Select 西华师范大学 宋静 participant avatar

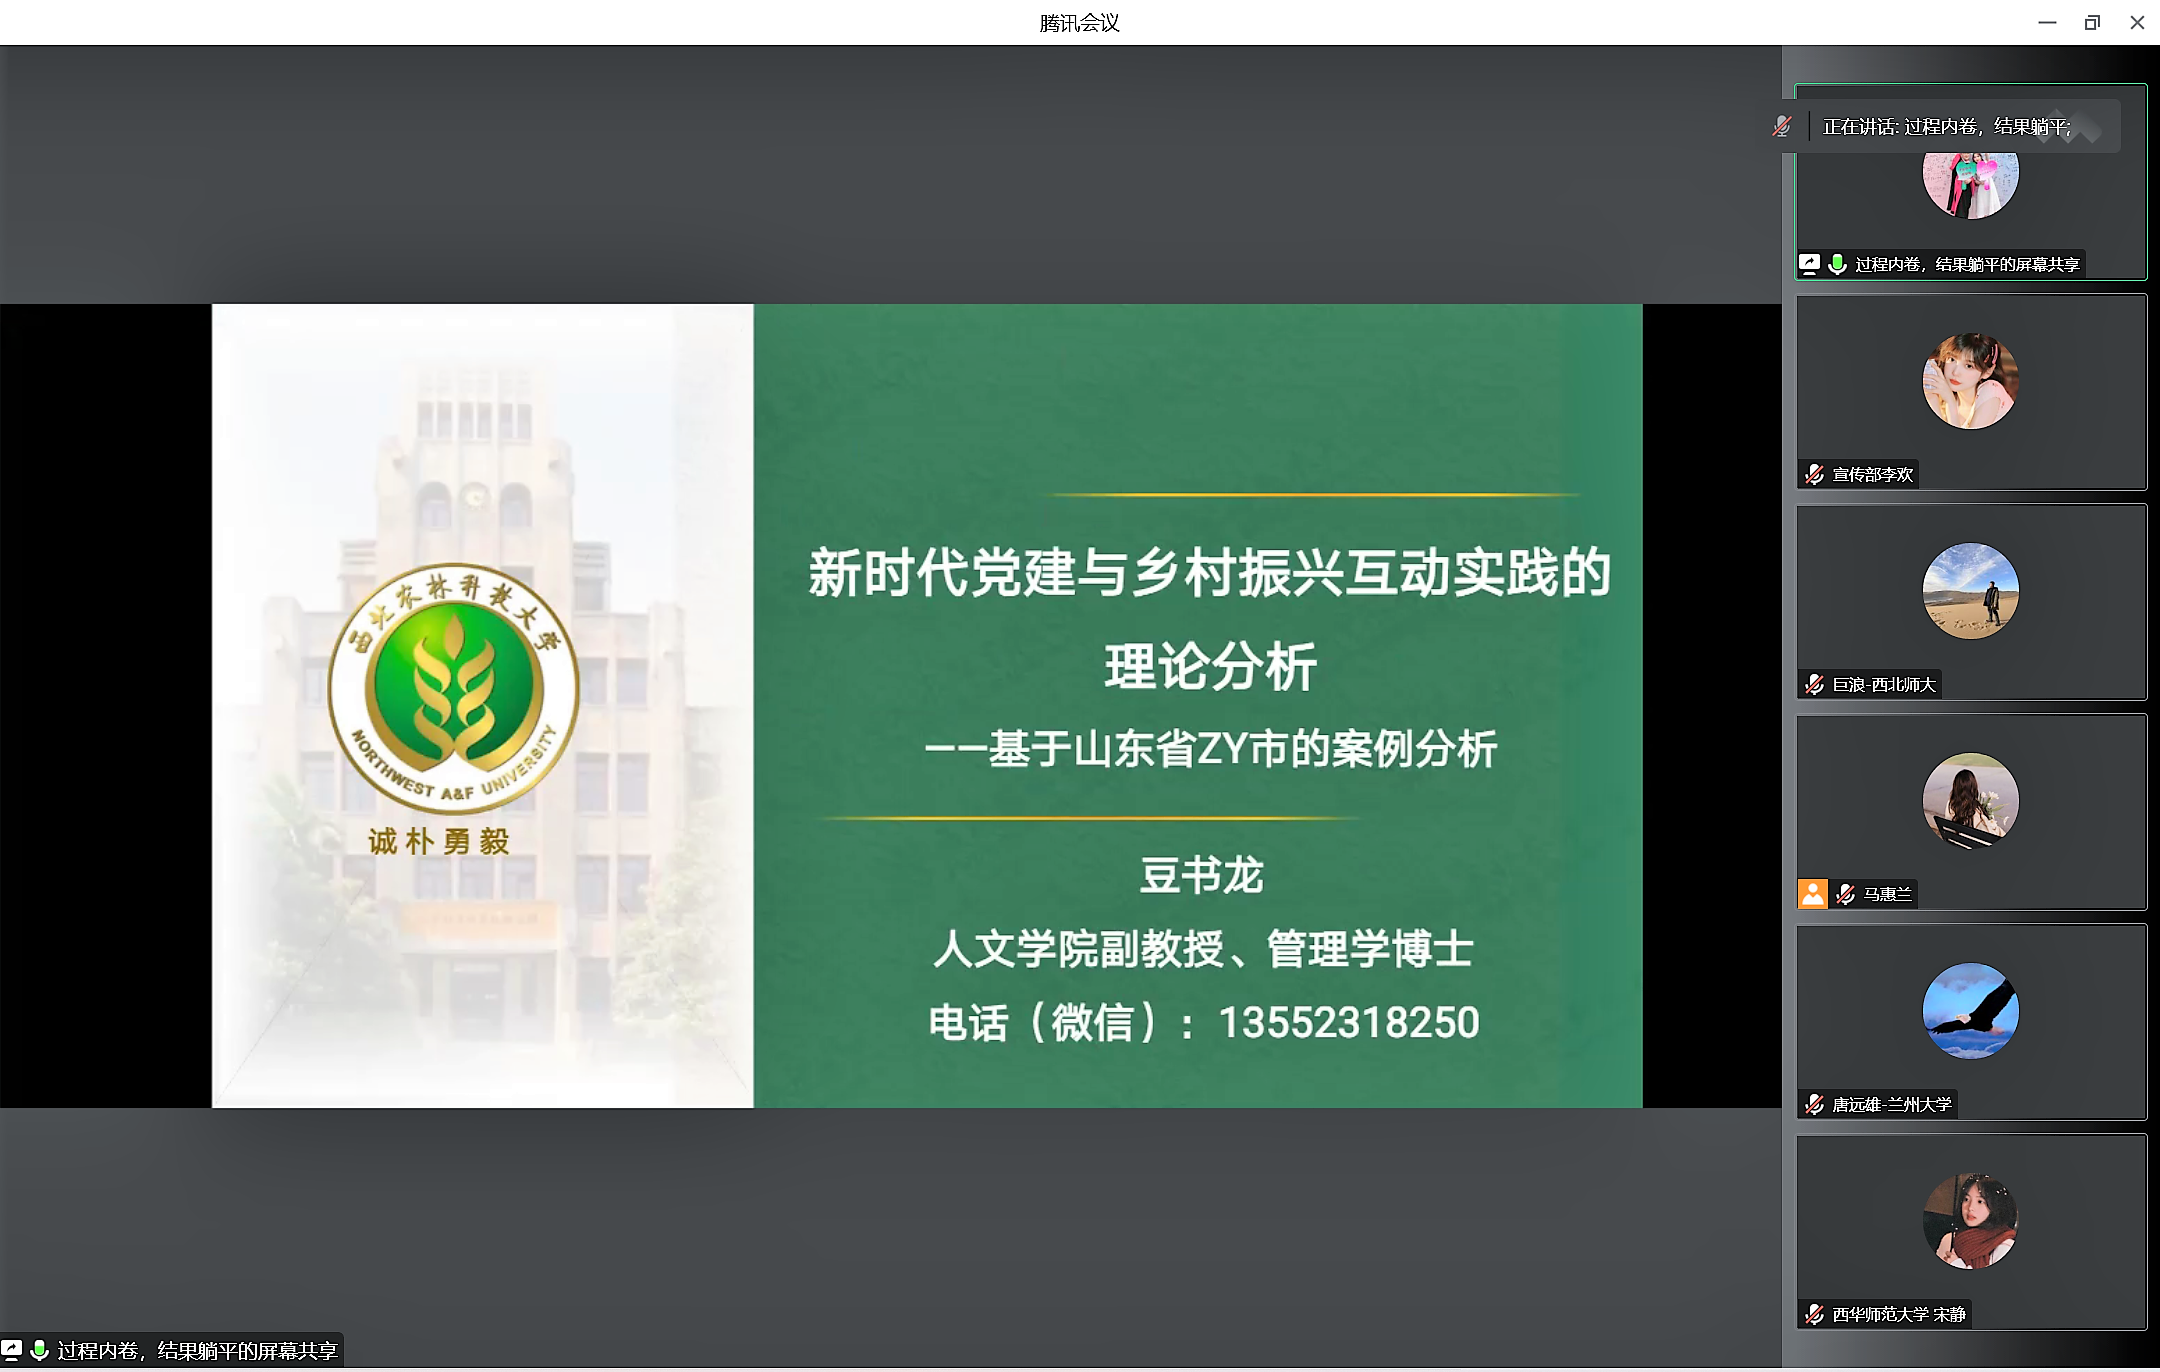coord(1970,1221)
